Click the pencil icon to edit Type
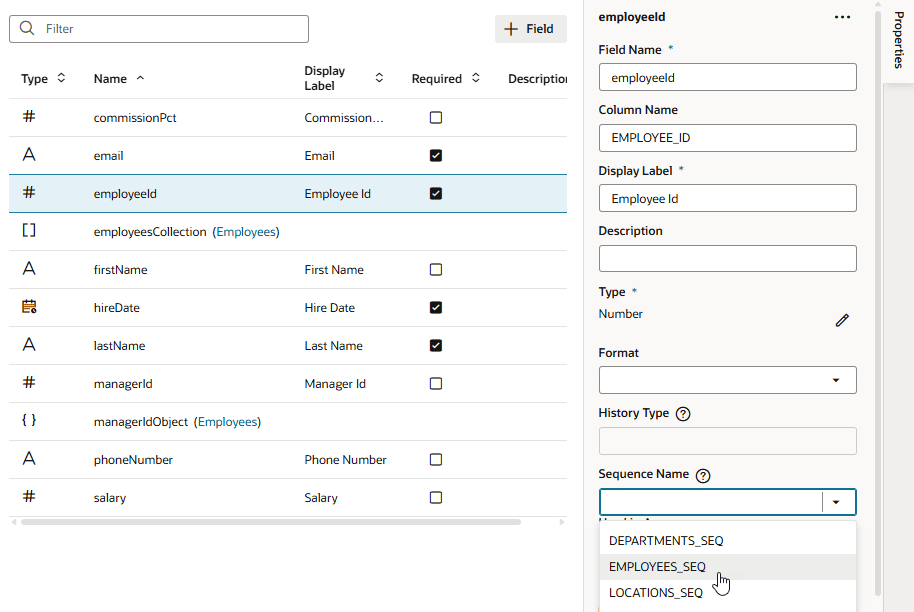Screen dimensions: 914x612 (842, 320)
